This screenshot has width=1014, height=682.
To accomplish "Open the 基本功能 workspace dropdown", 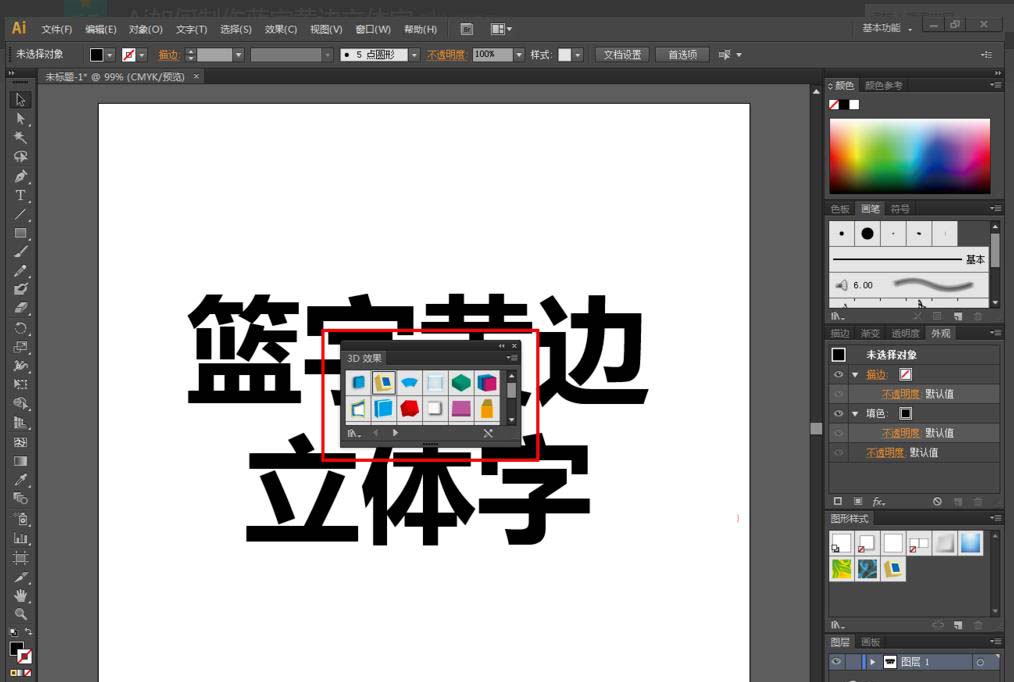I will pos(887,29).
